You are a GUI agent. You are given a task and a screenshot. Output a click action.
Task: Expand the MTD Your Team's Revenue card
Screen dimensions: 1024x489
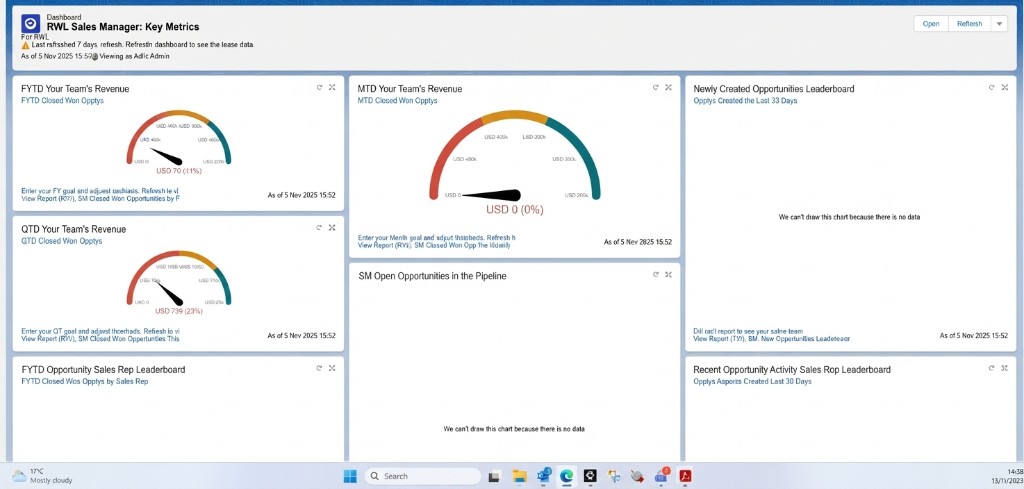click(x=668, y=87)
